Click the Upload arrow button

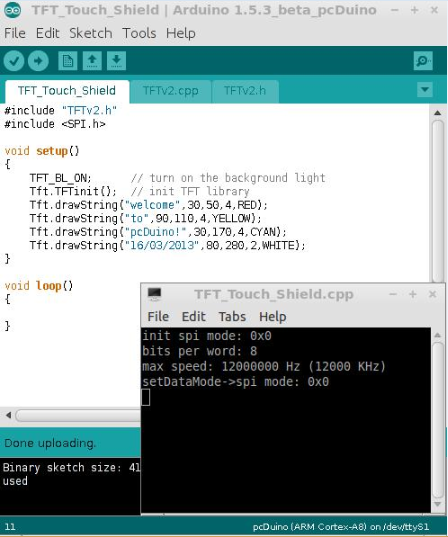click(x=38, y=61)
